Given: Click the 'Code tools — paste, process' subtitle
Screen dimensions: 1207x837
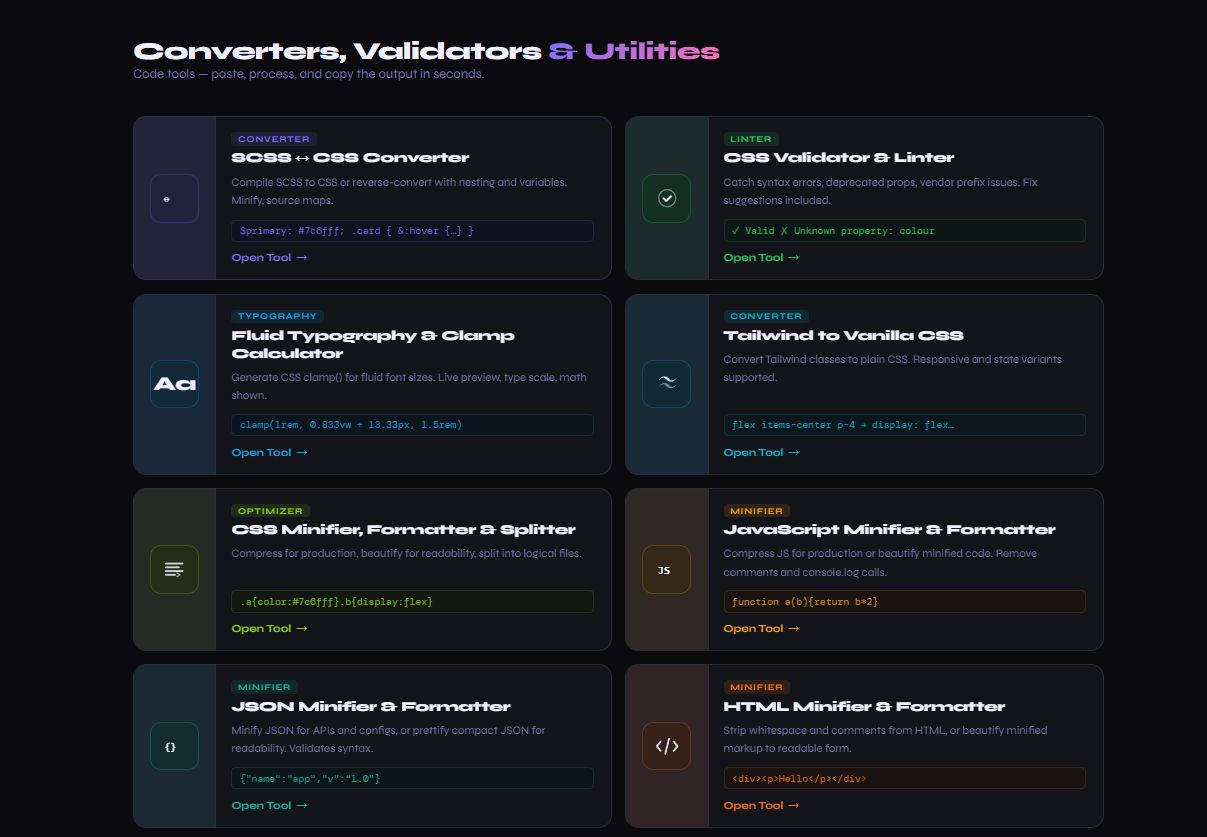Looking at the screenshot, I should 309,74.
